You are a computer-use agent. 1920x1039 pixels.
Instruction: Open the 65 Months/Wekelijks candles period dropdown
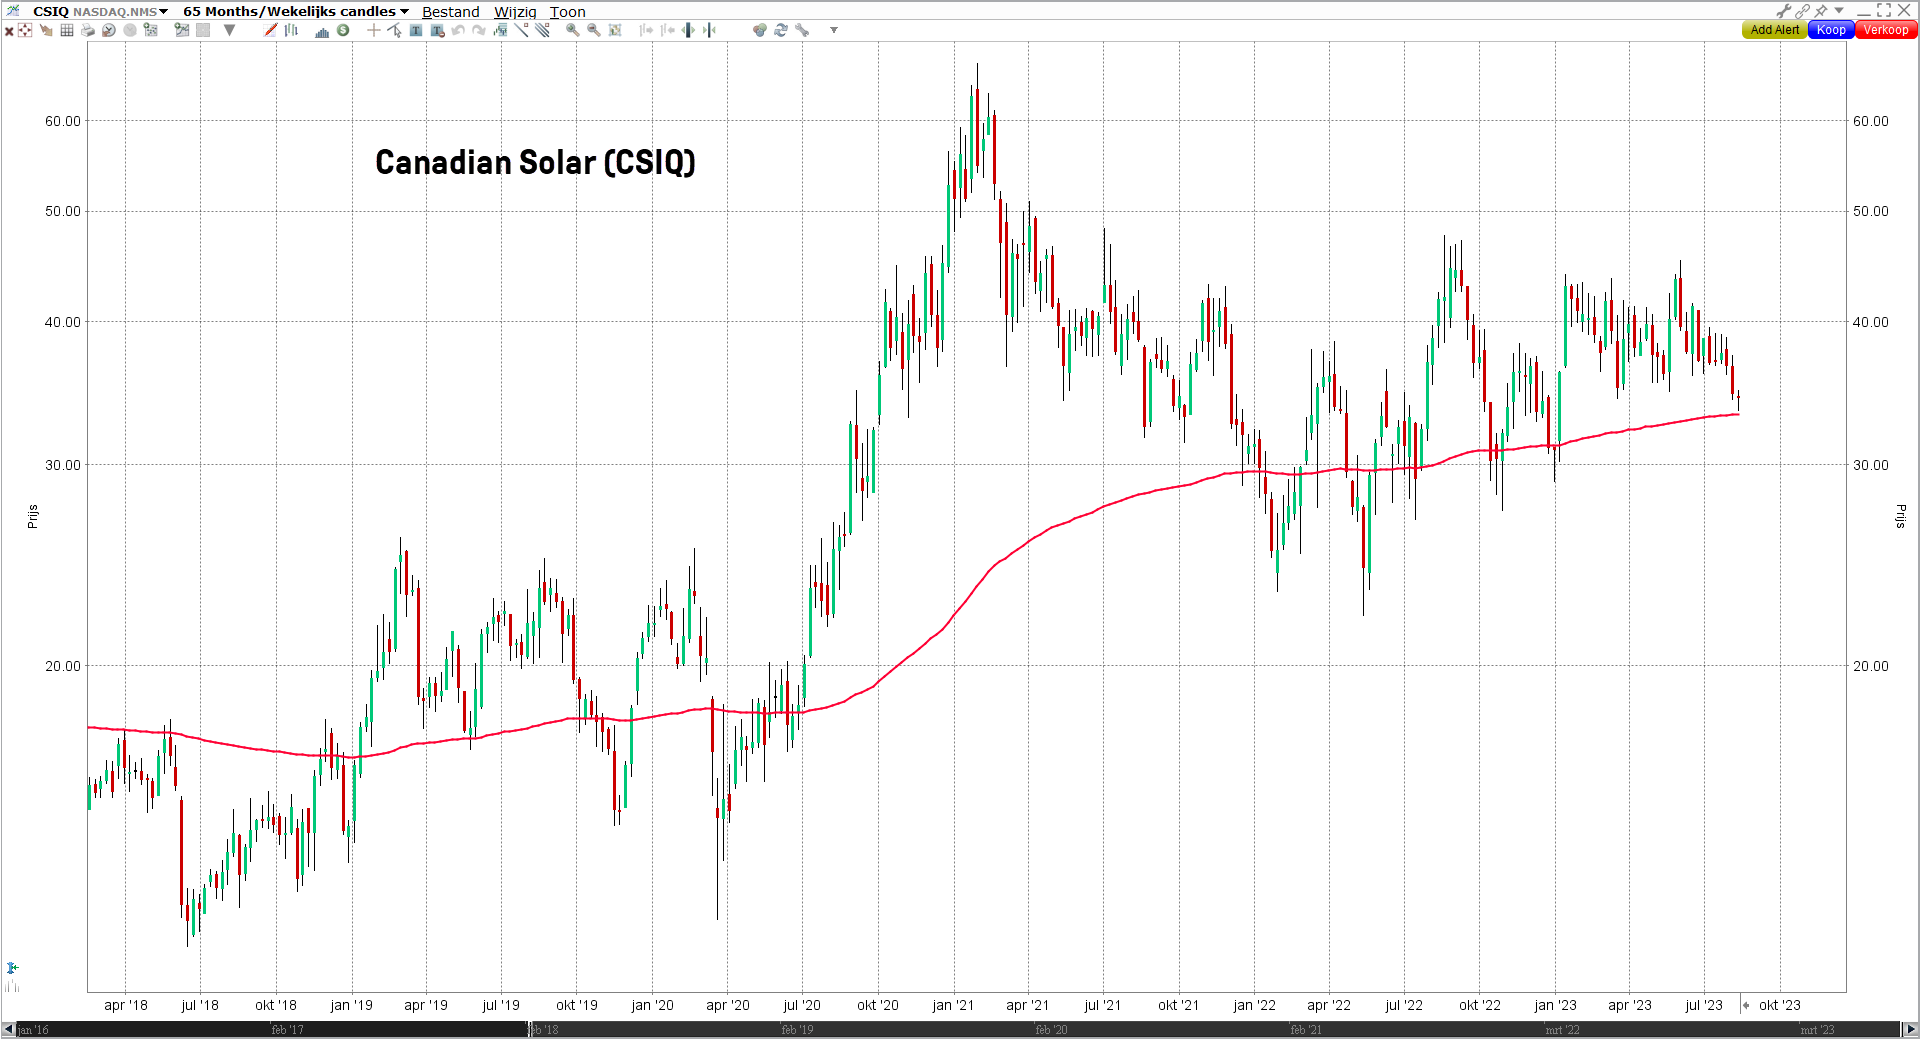coord(296,11)
